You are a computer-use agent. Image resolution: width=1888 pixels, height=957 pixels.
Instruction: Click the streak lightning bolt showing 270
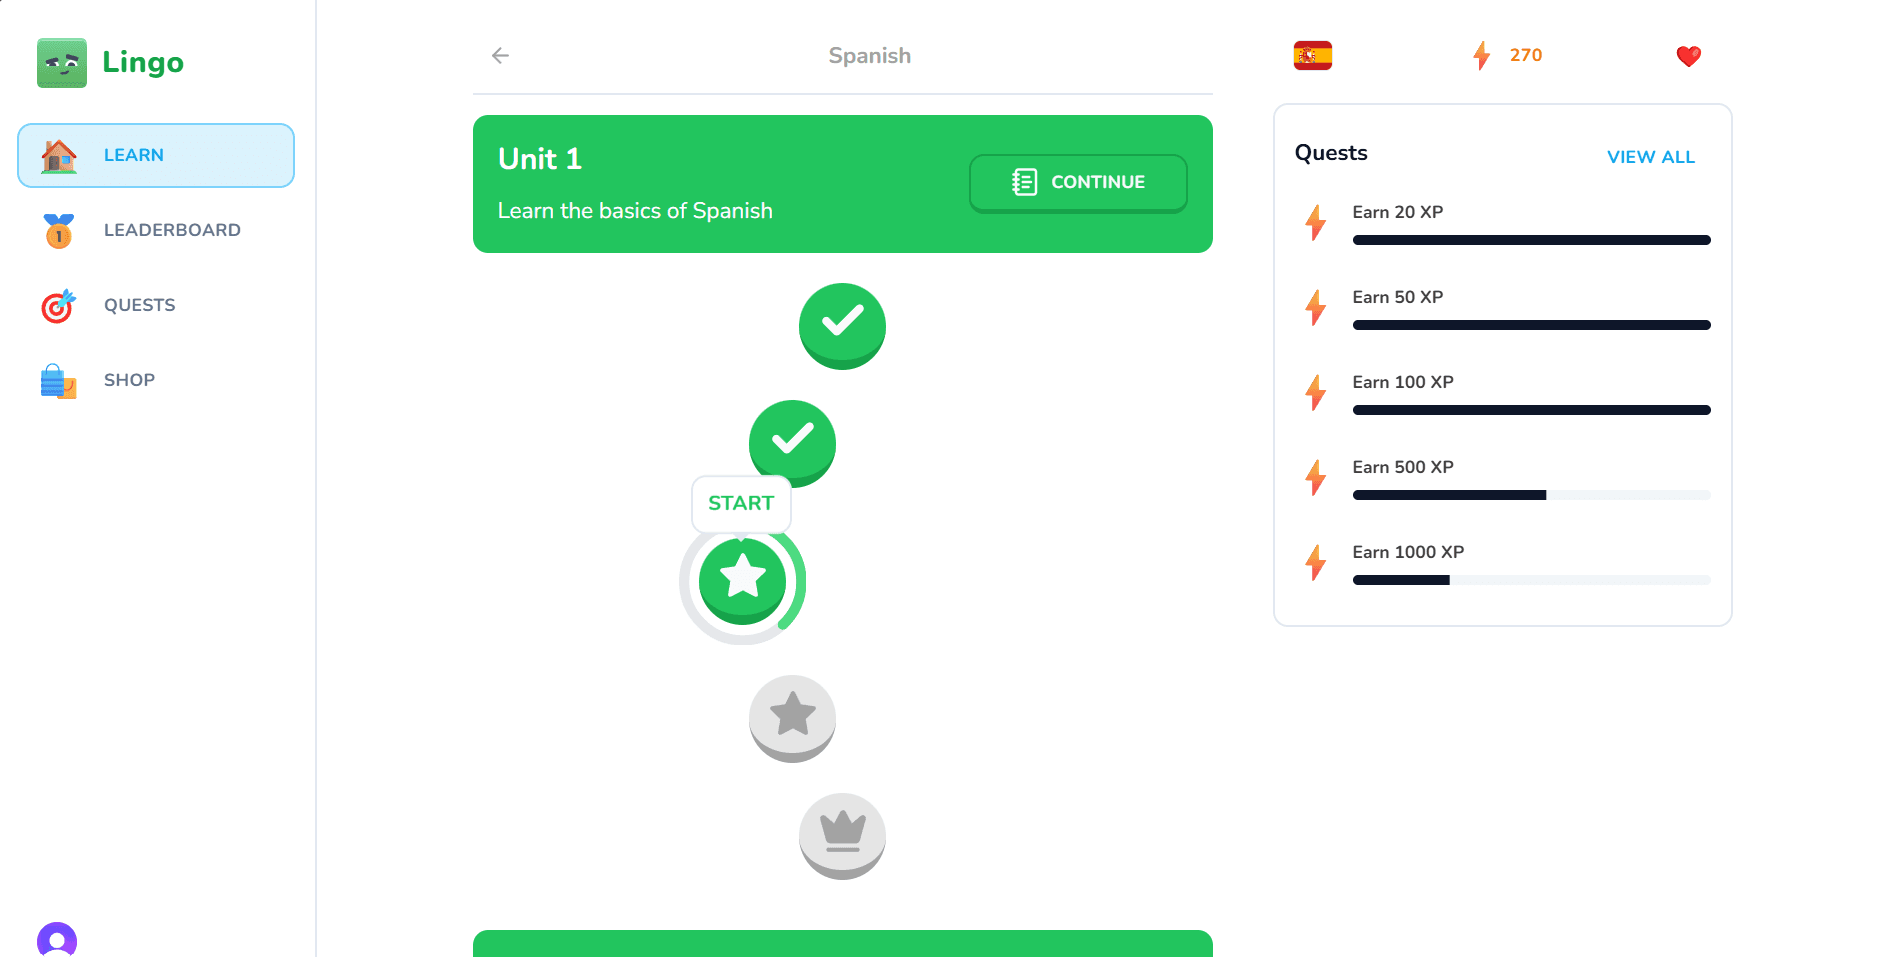pos(1481,55)
